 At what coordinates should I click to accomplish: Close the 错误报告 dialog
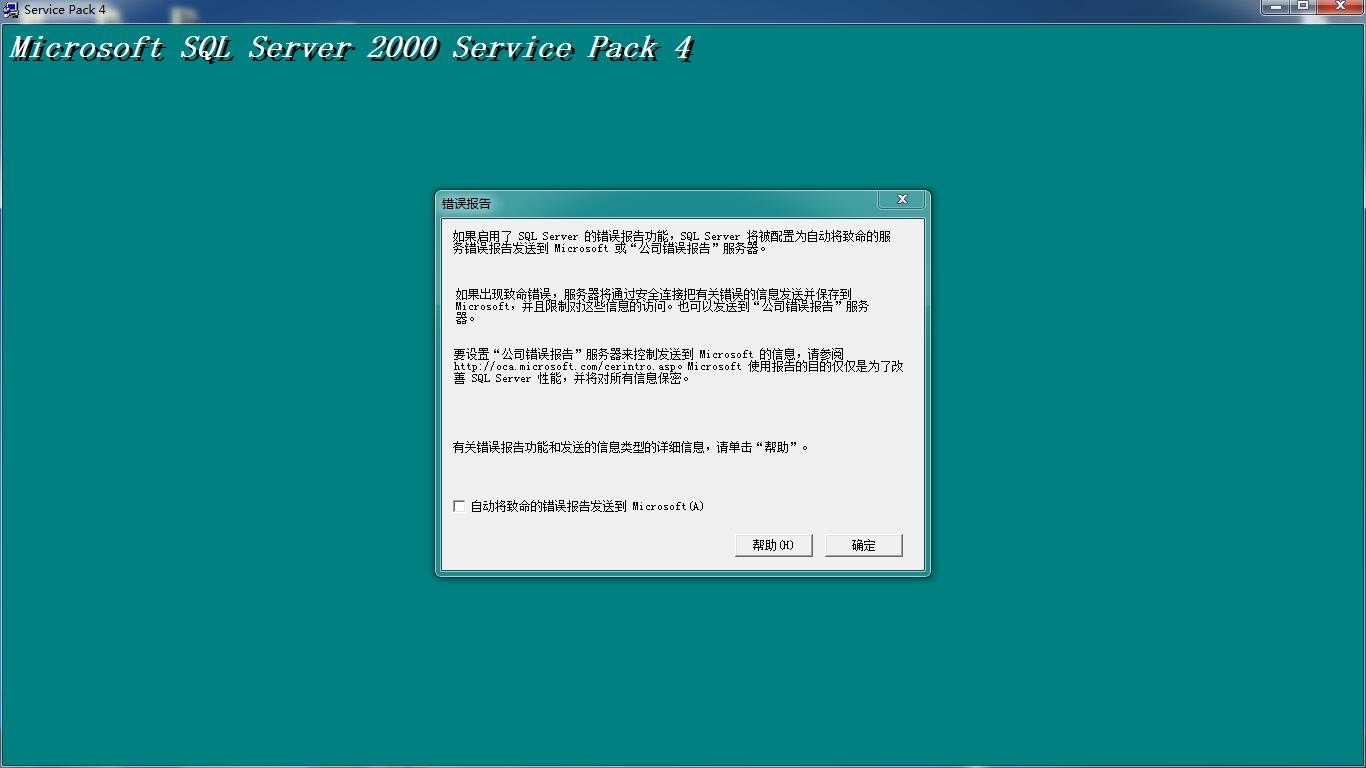coord(901,200)
